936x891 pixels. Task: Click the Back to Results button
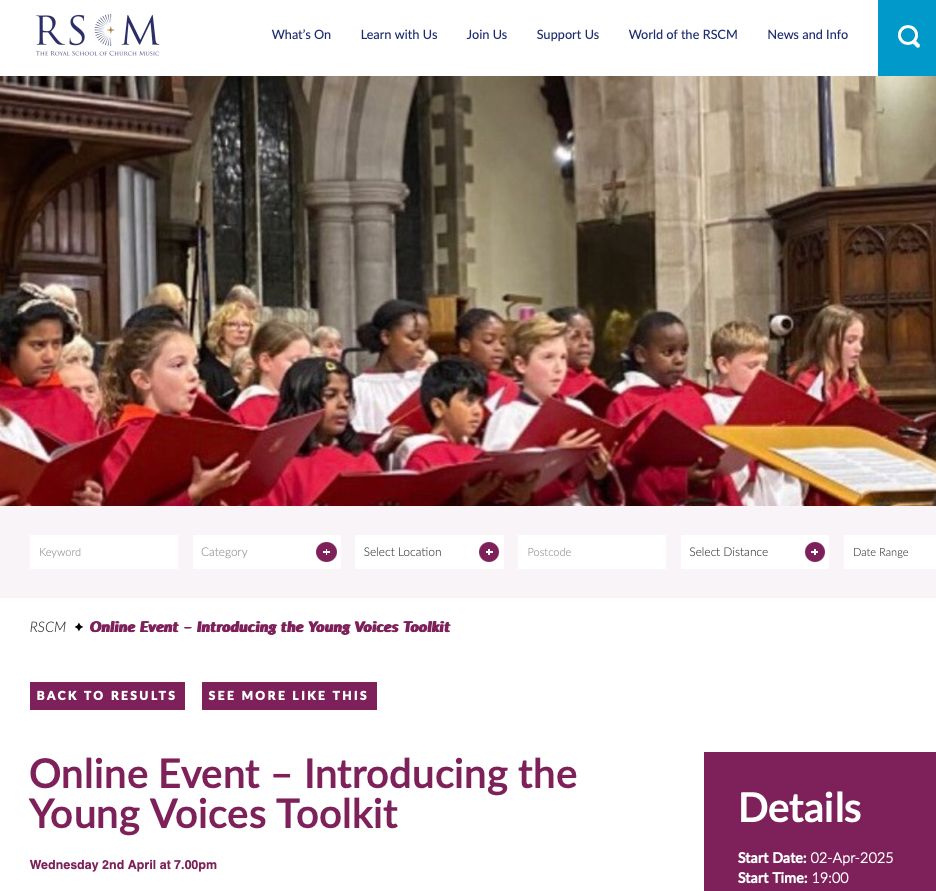pos(107,696)
